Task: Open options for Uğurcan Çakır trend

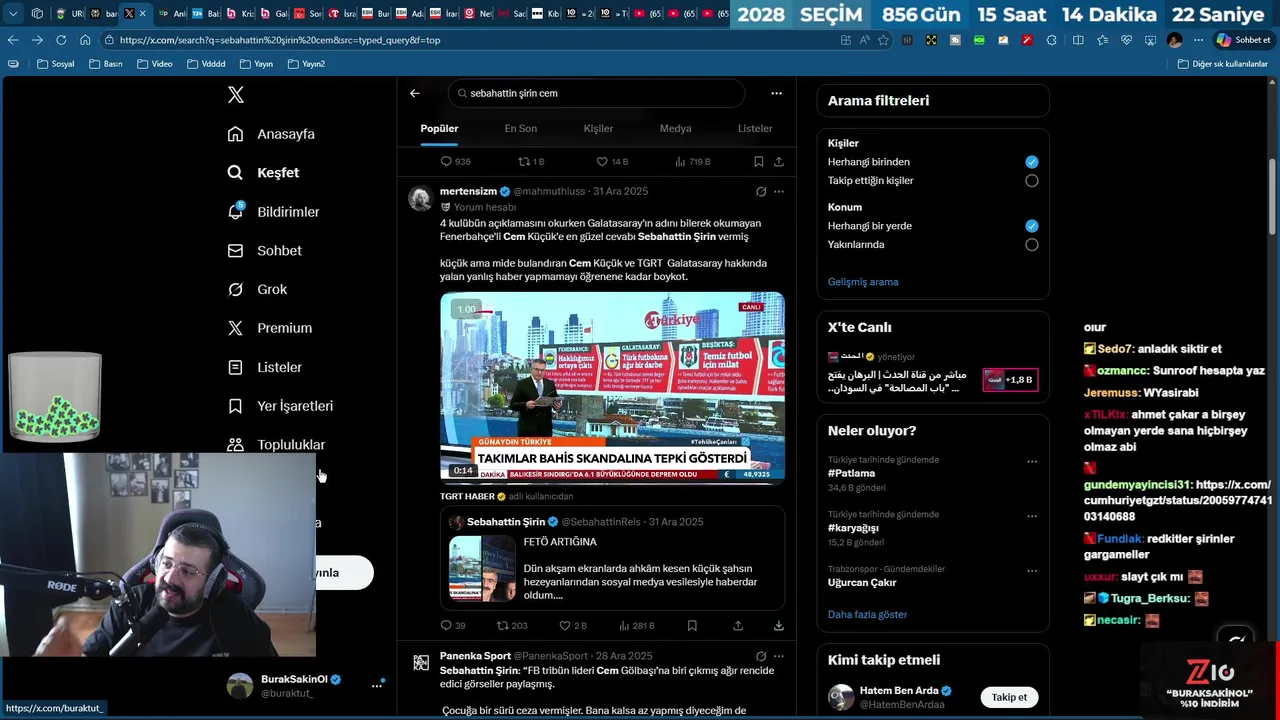Action: click(1032, 571)
